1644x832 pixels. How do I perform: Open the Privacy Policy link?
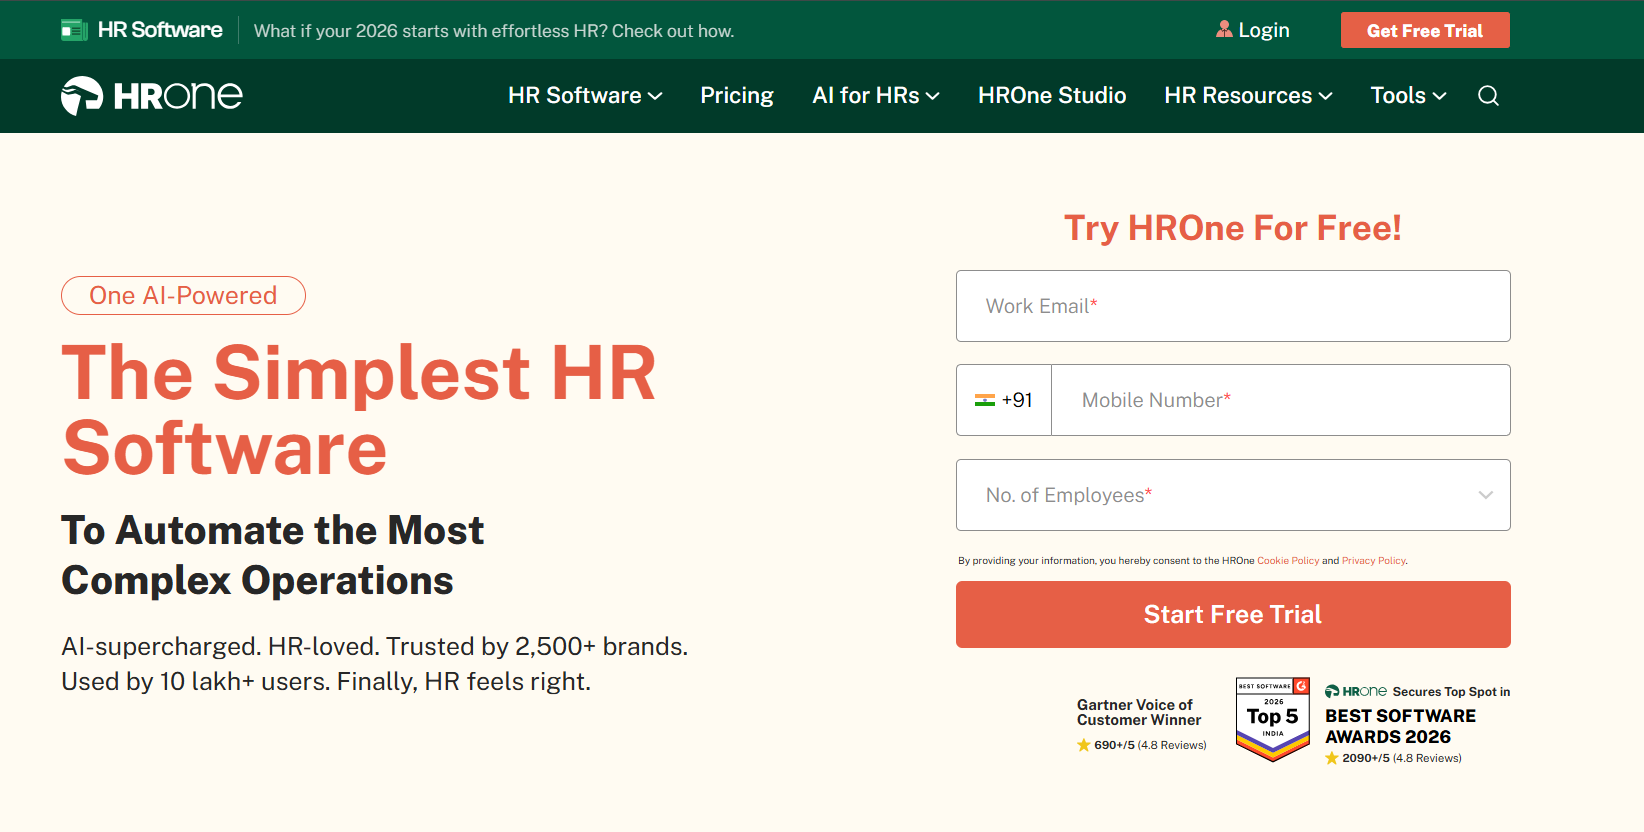(1374, 561)
